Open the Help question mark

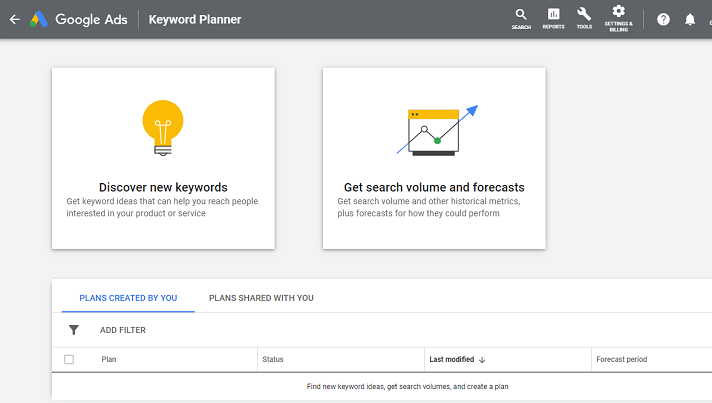pos(663,20)
